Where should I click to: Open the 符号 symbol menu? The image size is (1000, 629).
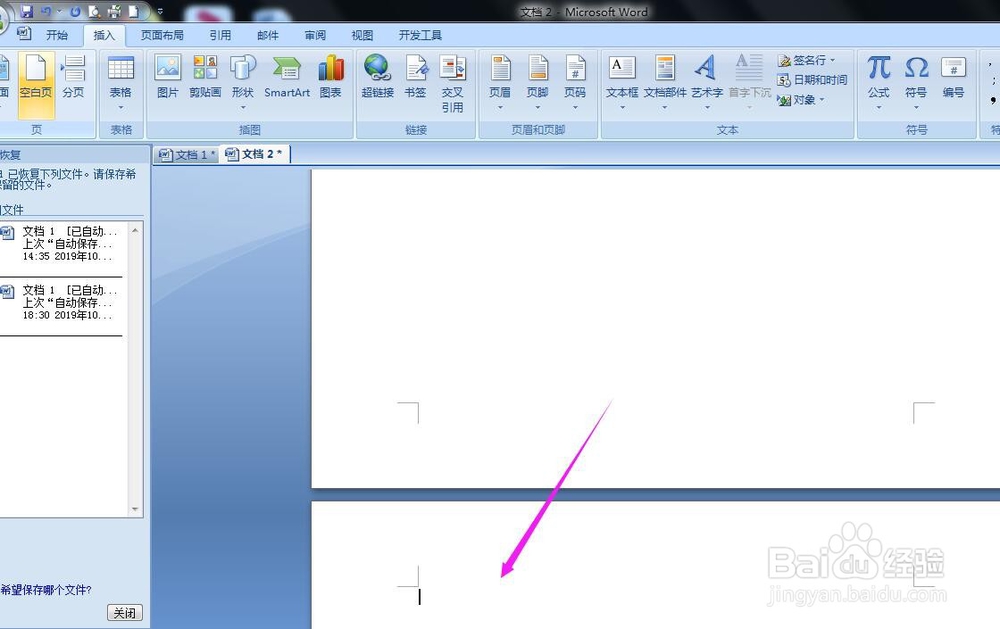click(x=916, y=82)
